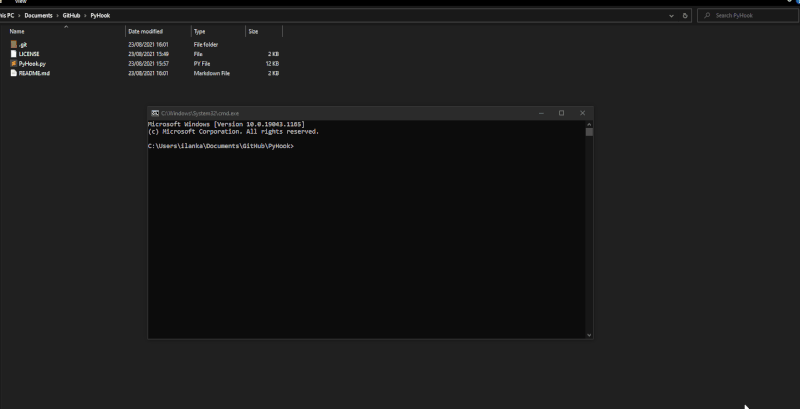This screenshot has width=800, height=409.
Task: Expand chevron after GitHub breadcrumb
Action: click(85, 15)
